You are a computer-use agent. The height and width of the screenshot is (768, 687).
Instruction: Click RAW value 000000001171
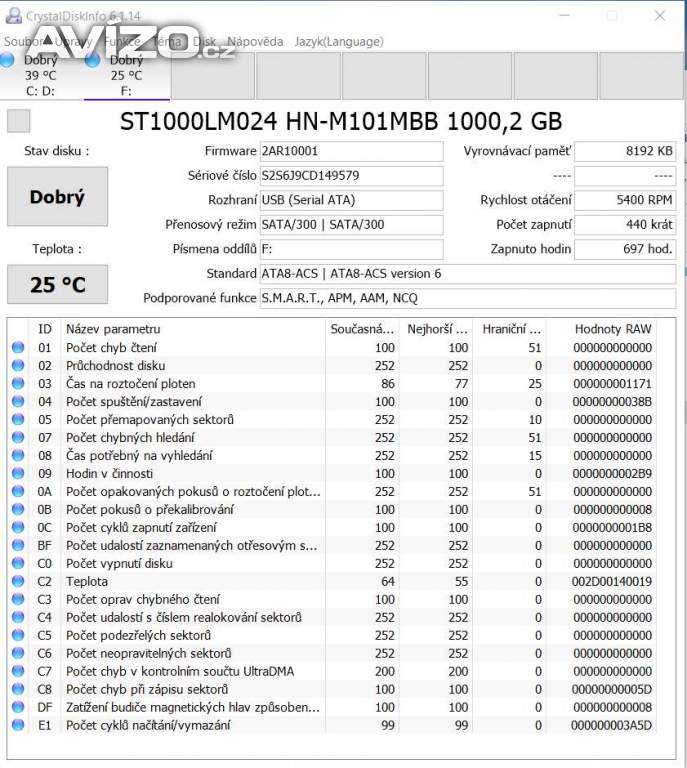click(613, 384)
